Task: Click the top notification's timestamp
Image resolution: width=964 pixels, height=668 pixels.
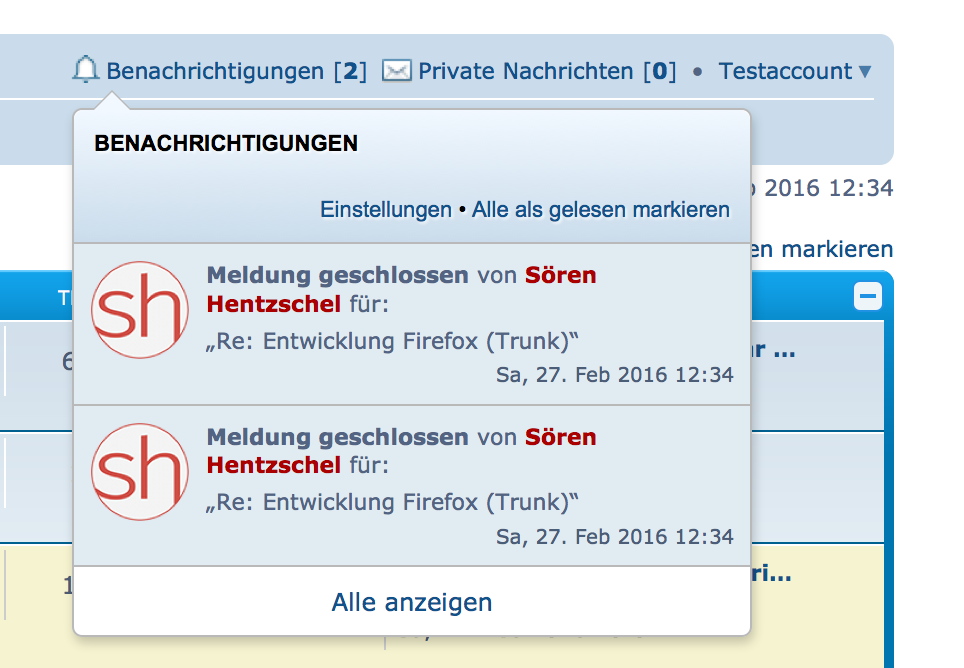Action: coord(614,375)
